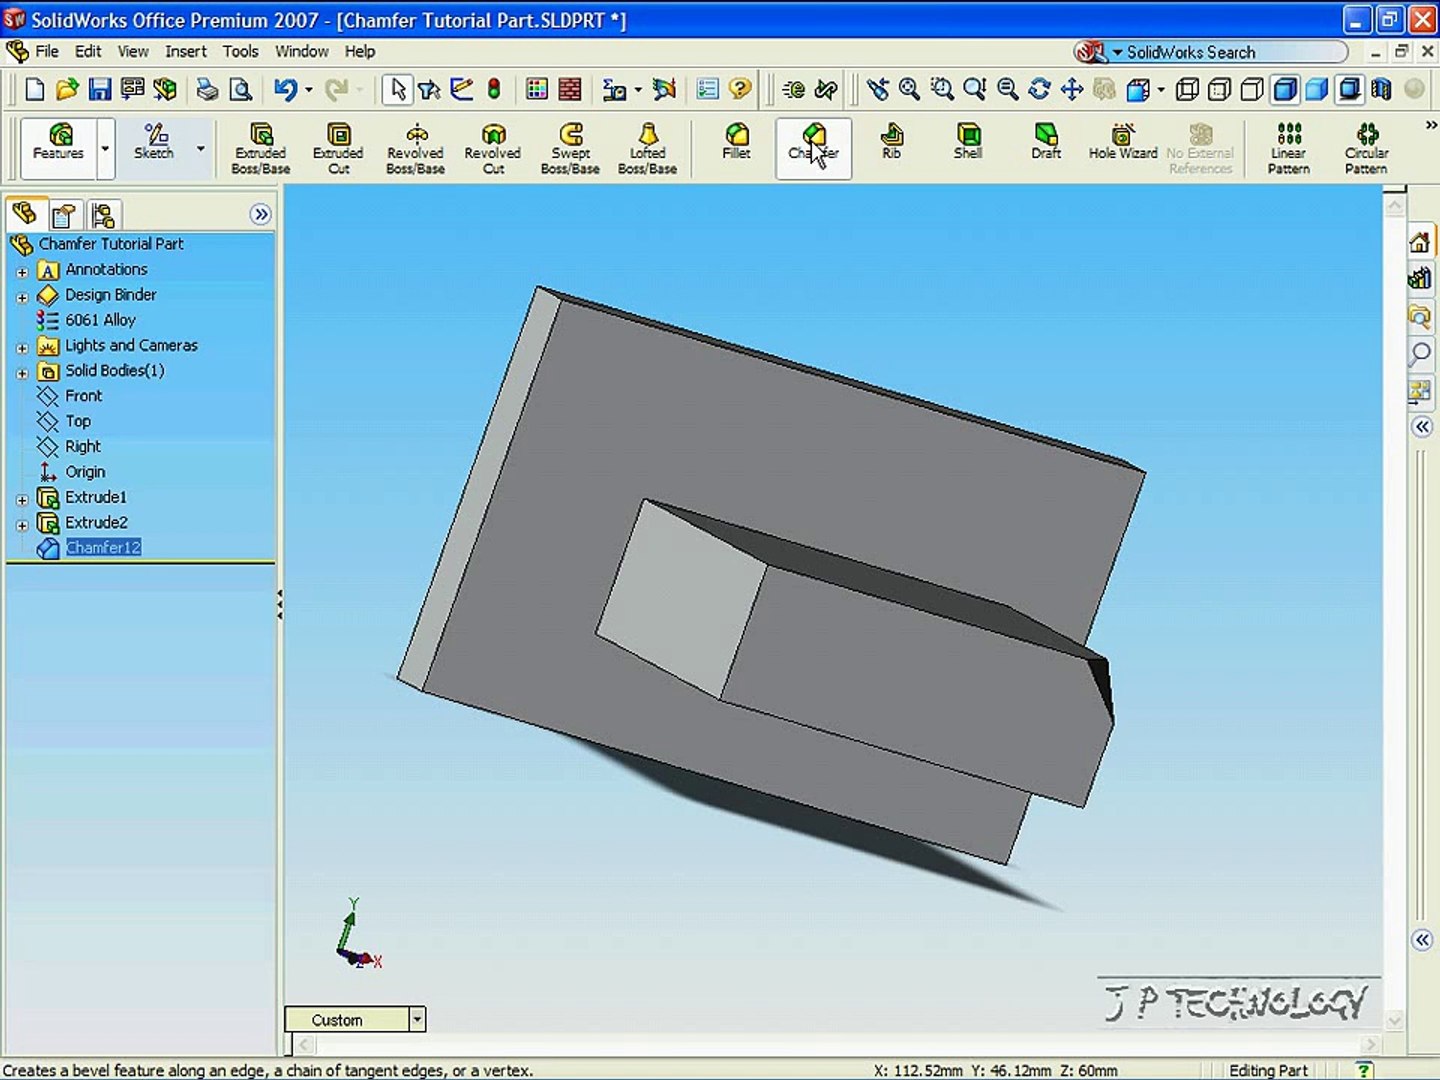Open the Features toolbar dropdown arrow
1440x1080 pixels.
pos(105,148)
